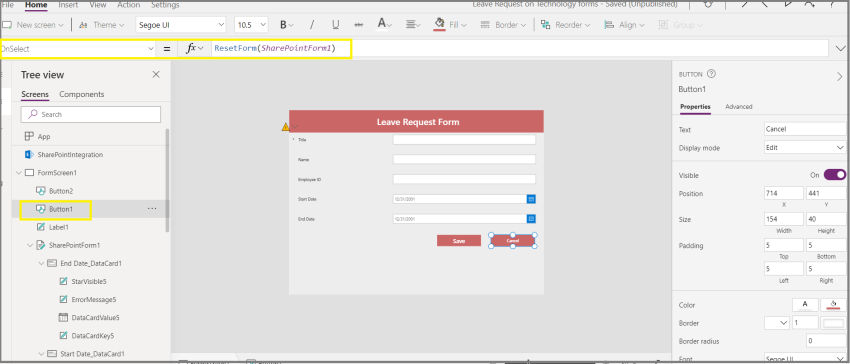Open the Display mode dropdown
The width and height of the screenshot is (850, 364).
[804, 148]
